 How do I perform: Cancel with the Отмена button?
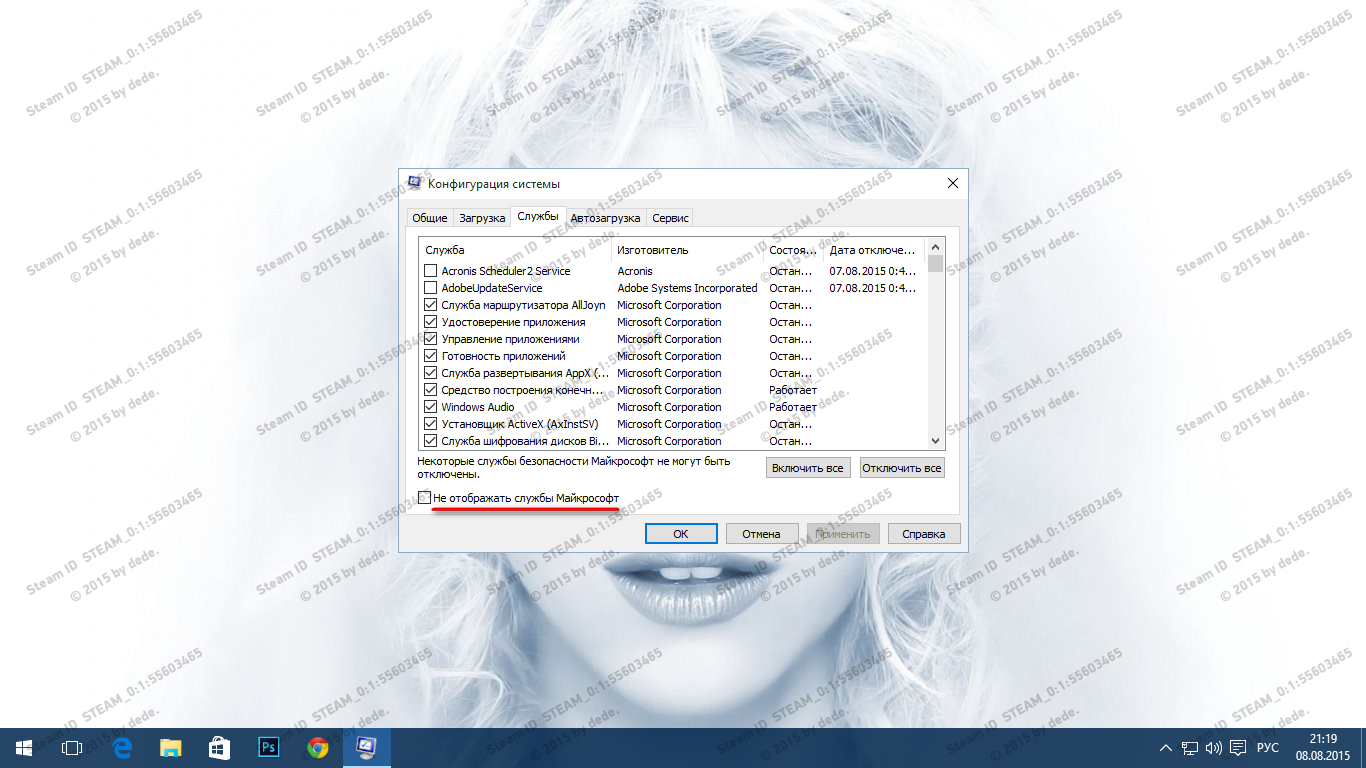tap(762, 534)
